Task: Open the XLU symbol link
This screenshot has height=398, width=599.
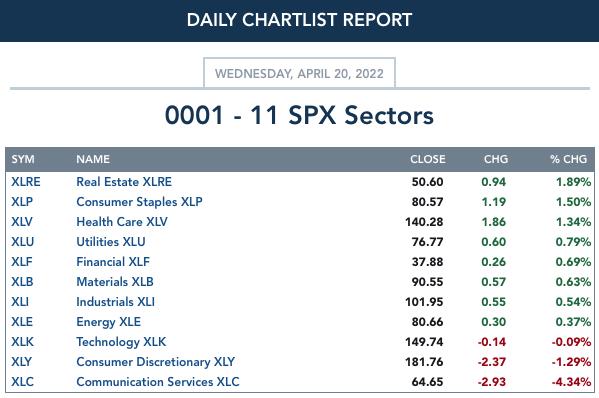Action: (x=23, y=242)
